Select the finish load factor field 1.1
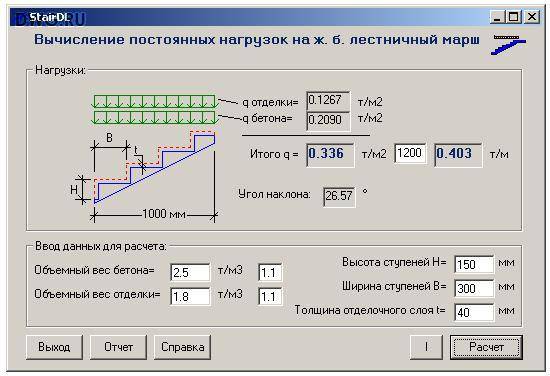Viewport: 550px width, 376px height. (270, 296)
